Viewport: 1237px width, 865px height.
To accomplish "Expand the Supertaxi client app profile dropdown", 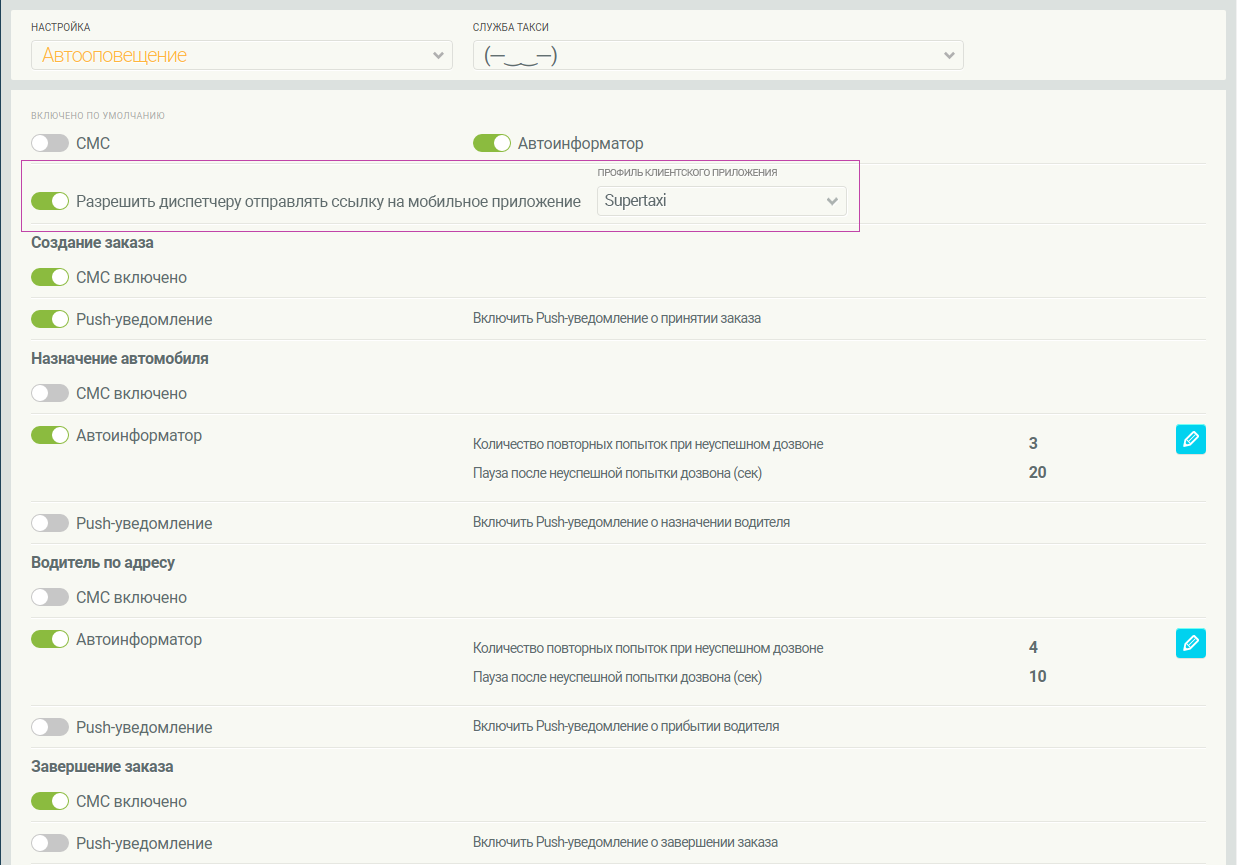I will point(721,201).
